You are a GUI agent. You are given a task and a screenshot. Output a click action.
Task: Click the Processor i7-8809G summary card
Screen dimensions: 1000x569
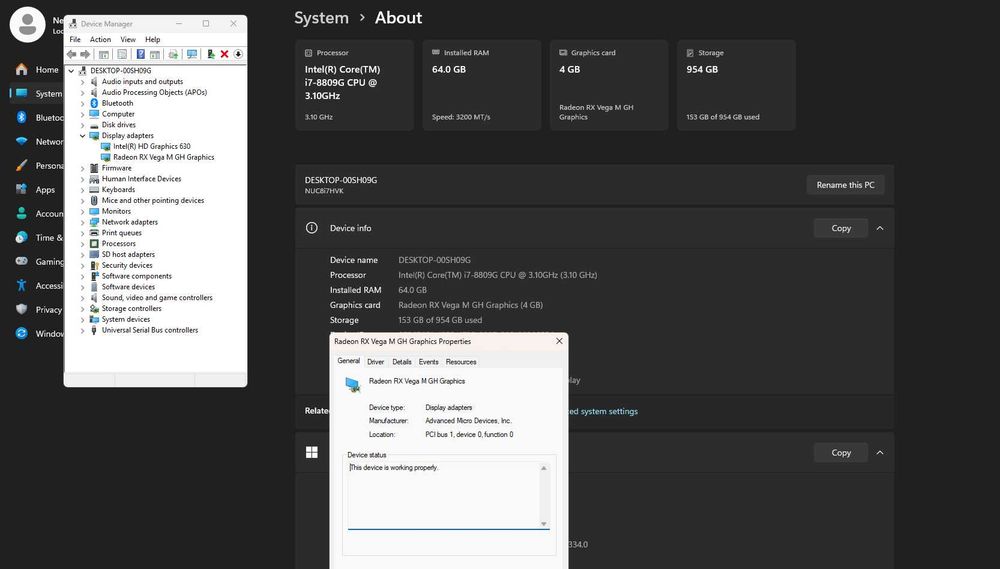pyautogui.click(x=355, y=85)
